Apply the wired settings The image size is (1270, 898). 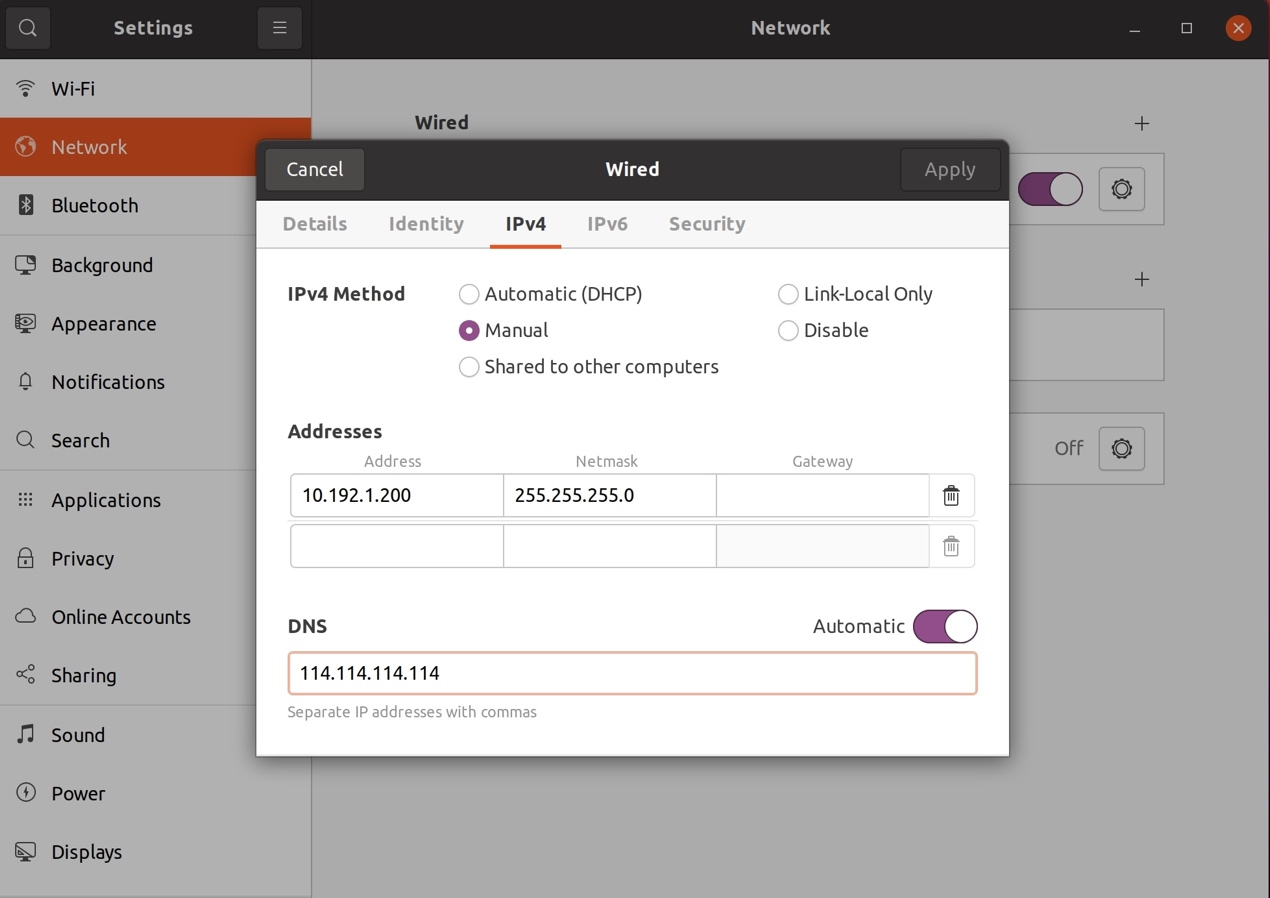pyautogui.click(x=950, y=169)
